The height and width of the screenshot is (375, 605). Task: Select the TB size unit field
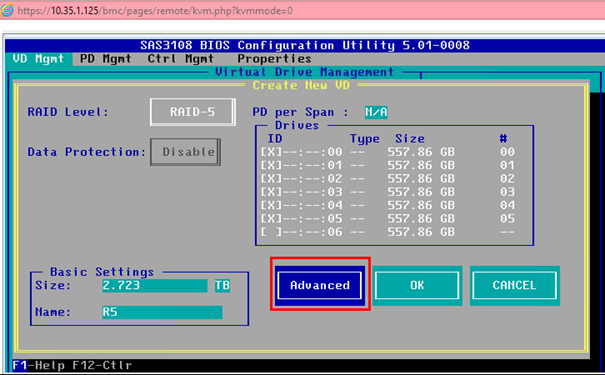click(x=222, y=285)
